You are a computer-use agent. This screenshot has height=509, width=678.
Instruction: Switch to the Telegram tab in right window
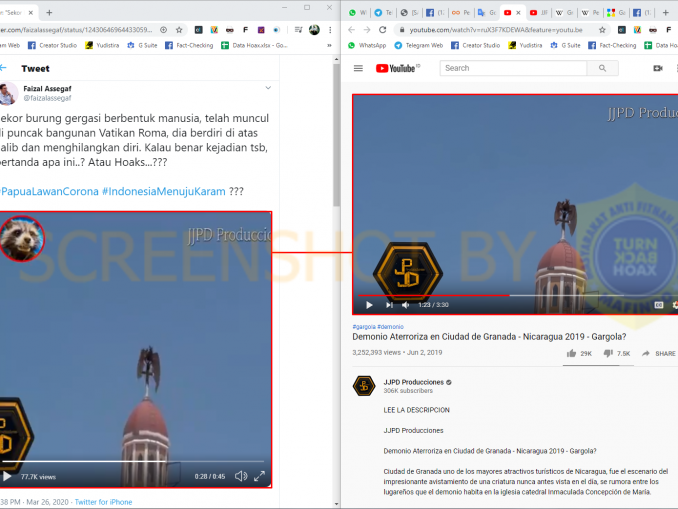383,13
